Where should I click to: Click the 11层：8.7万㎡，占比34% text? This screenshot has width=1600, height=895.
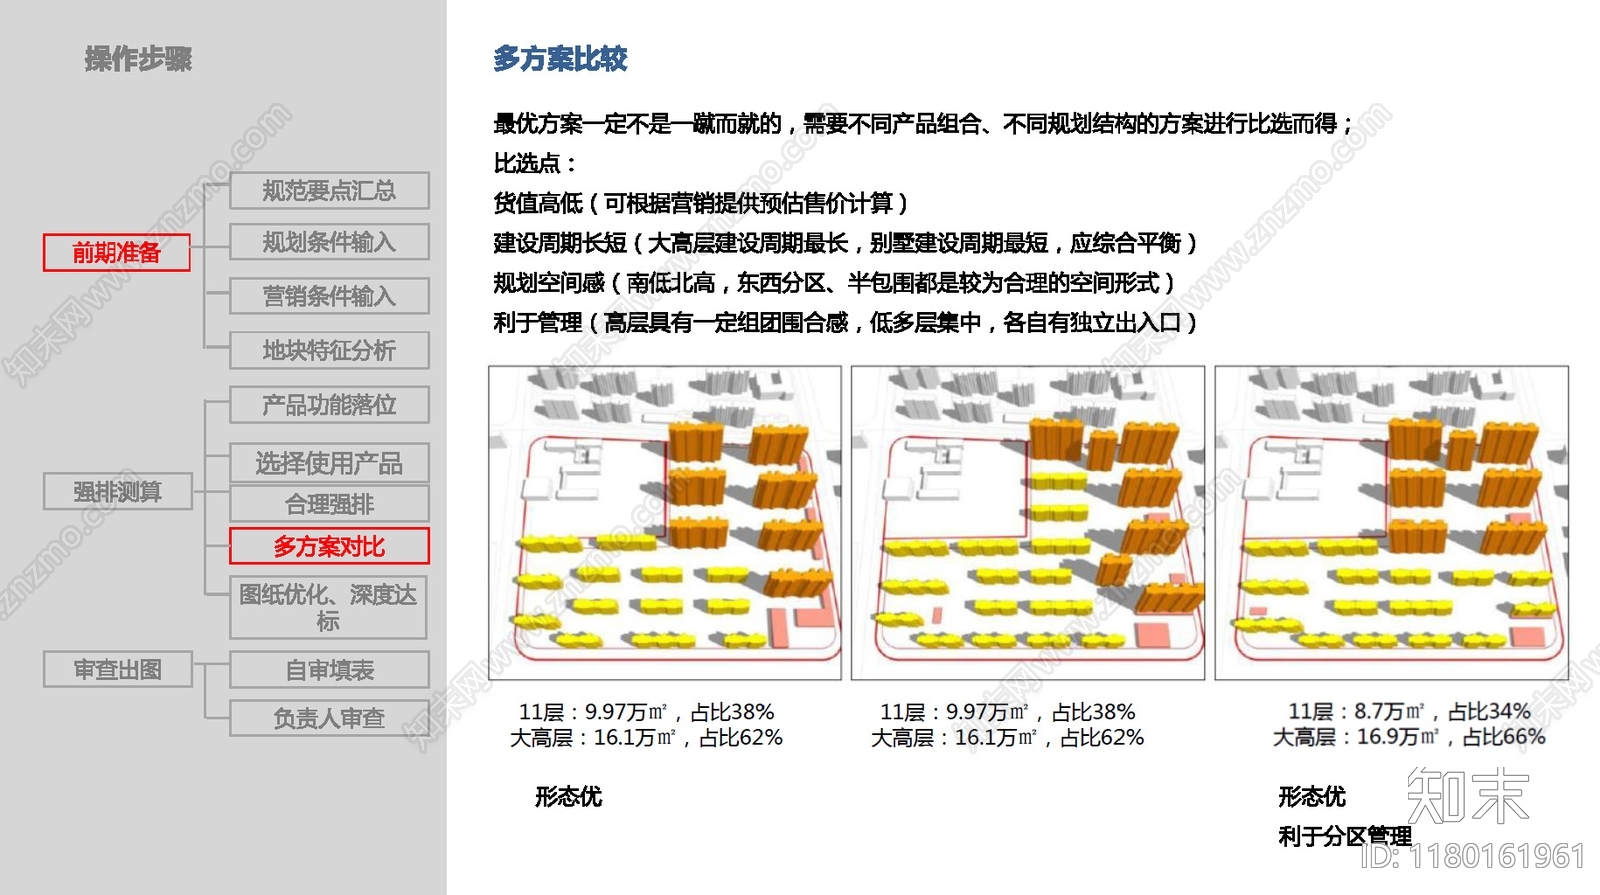pos(1409,711)
